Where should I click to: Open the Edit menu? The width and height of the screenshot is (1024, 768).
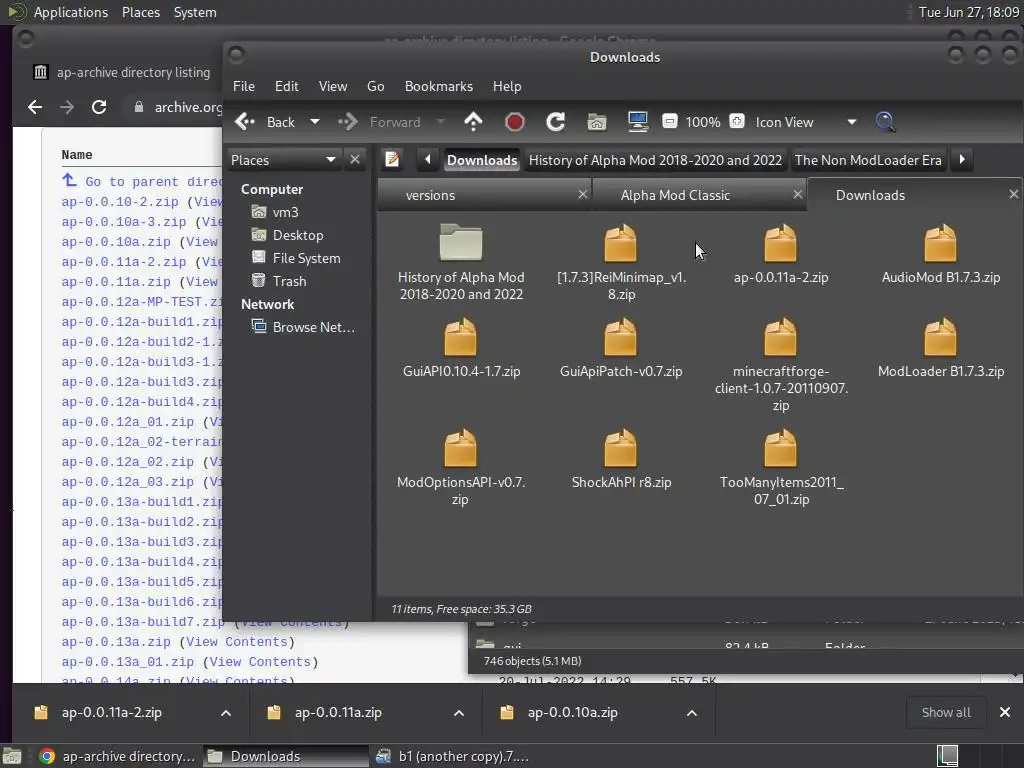286,86
